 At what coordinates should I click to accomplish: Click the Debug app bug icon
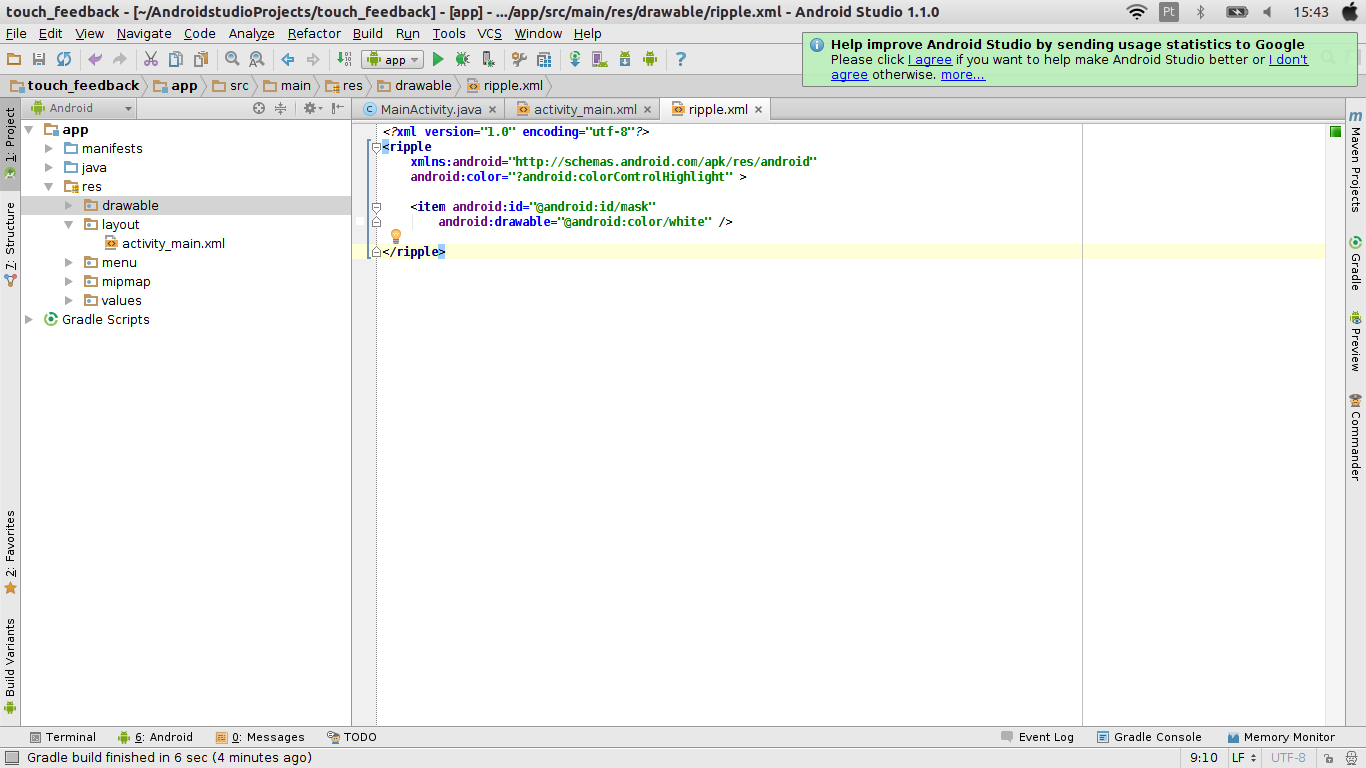[463, 60]
